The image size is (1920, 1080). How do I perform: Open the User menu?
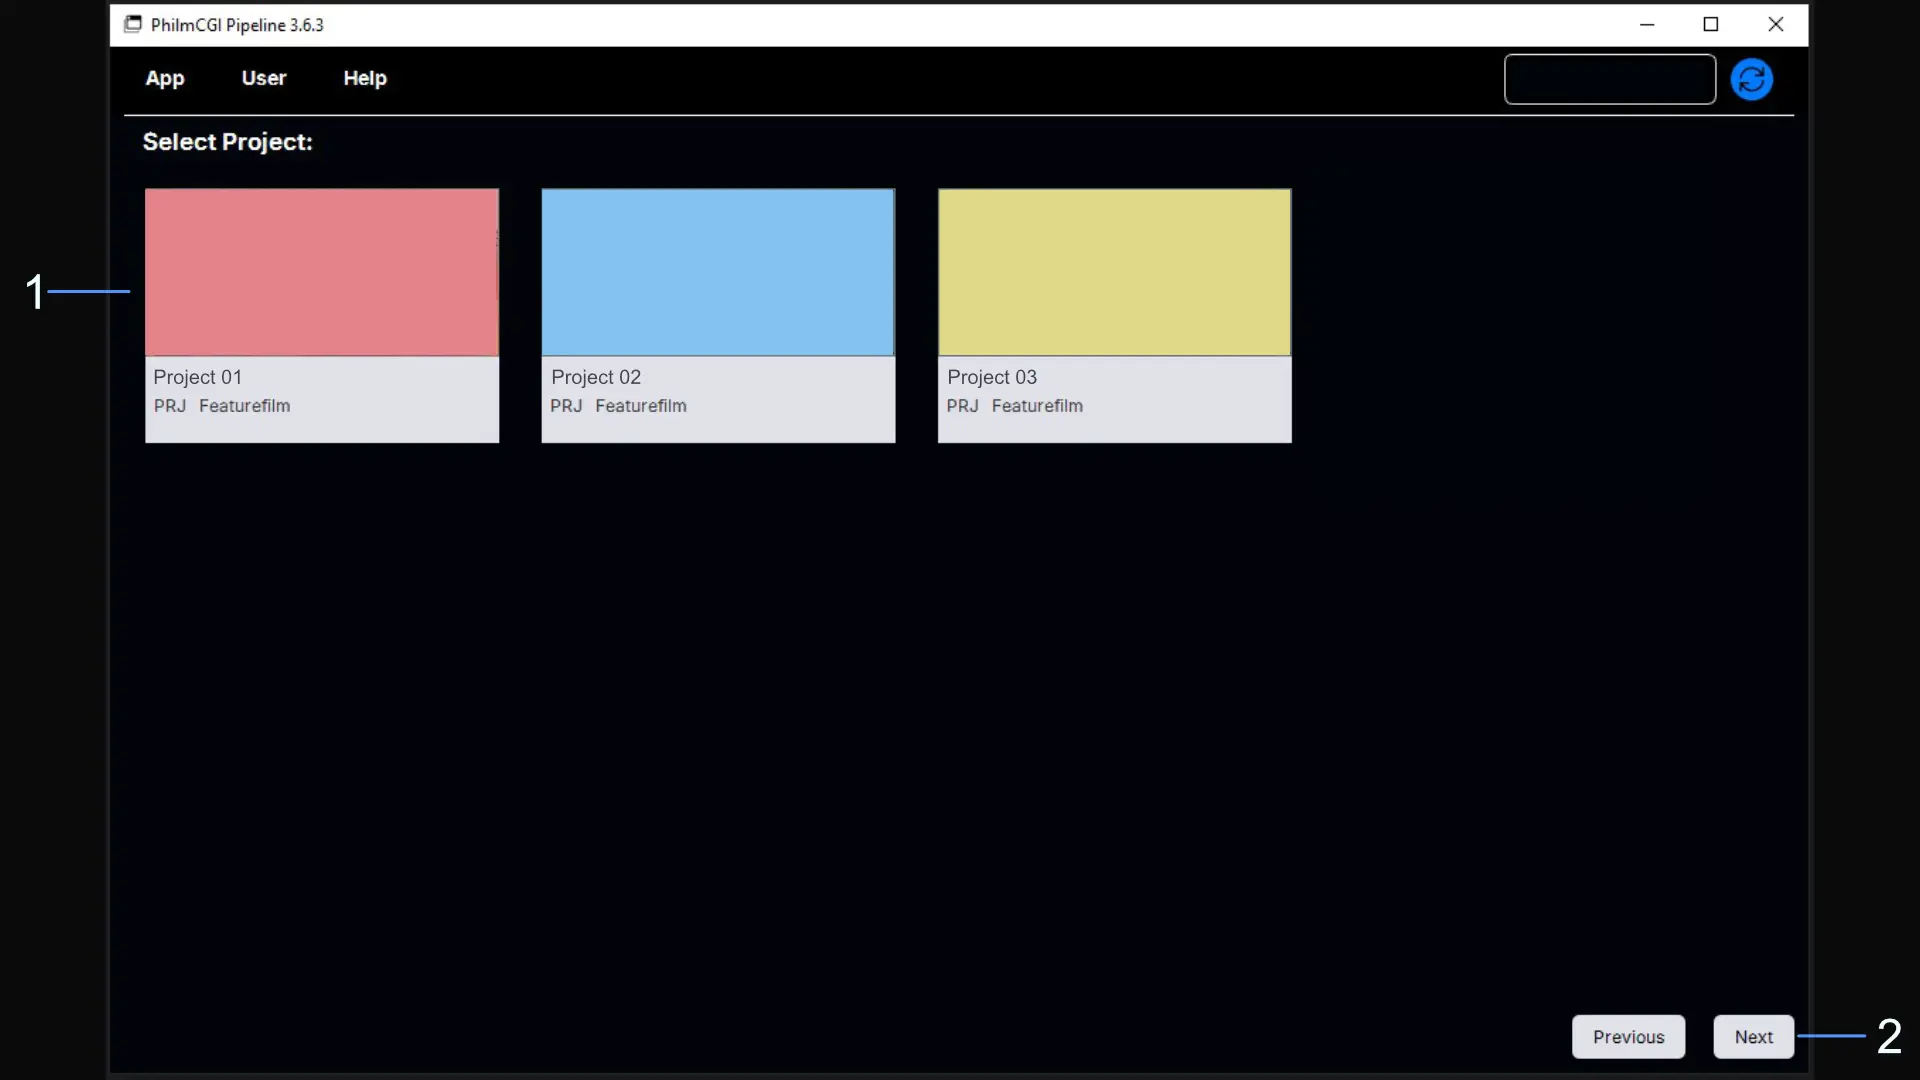264,78
